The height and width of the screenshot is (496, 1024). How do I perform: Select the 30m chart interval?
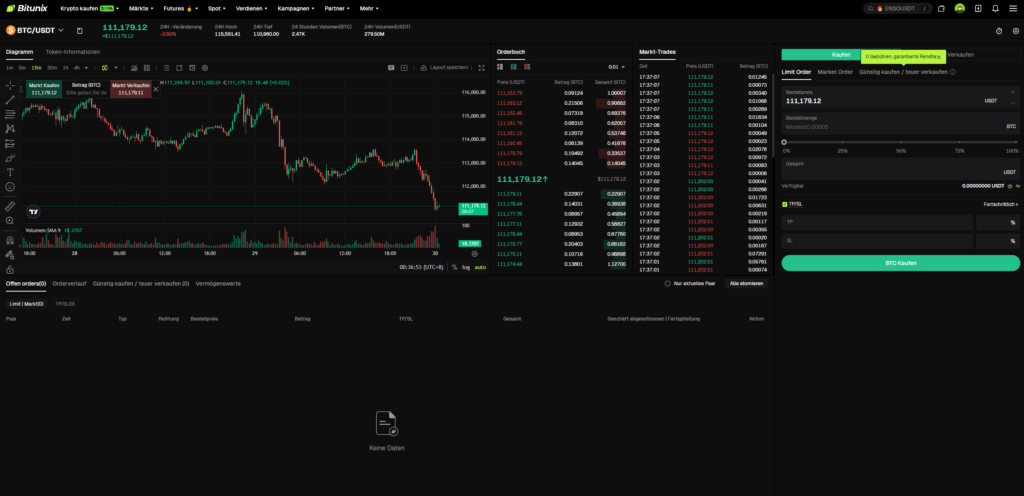tap(52, 67)
